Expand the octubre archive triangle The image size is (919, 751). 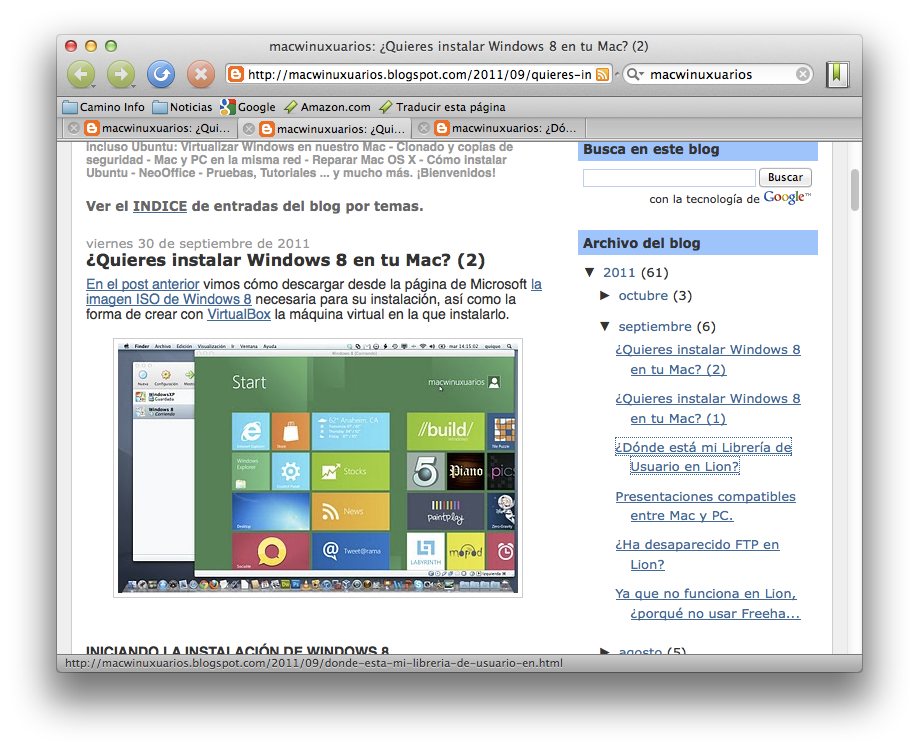coord(605,295)
